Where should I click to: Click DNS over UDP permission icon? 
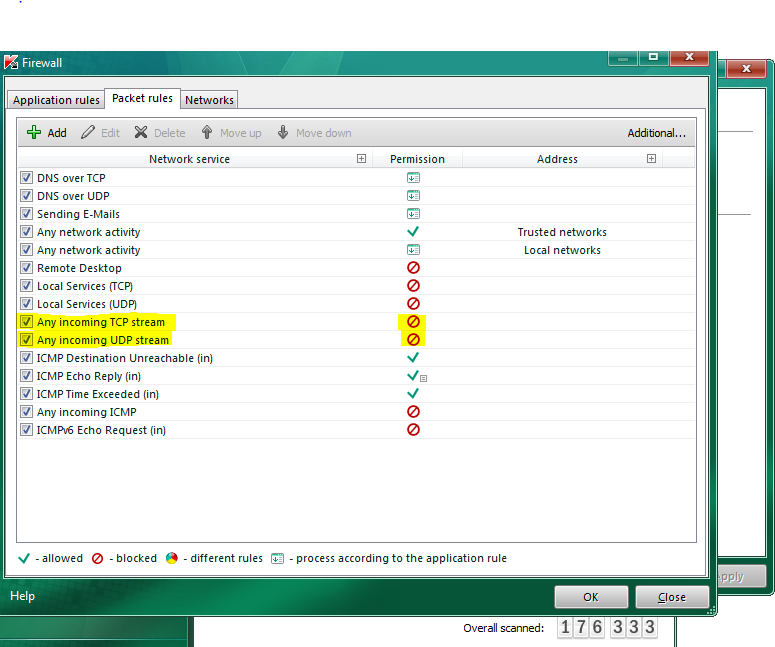pos(413,196)
